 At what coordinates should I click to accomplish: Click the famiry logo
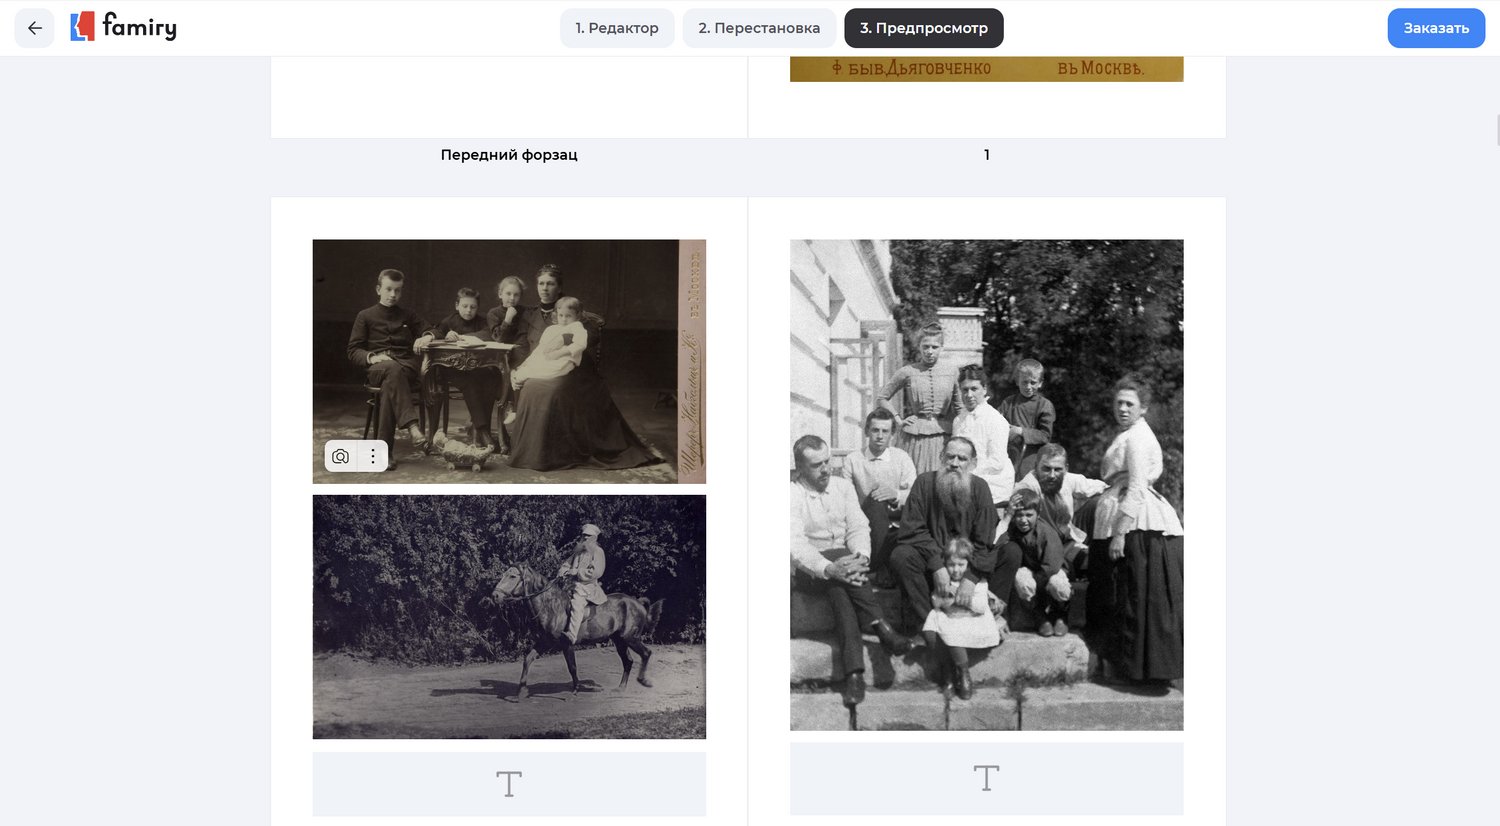[124, 27]
